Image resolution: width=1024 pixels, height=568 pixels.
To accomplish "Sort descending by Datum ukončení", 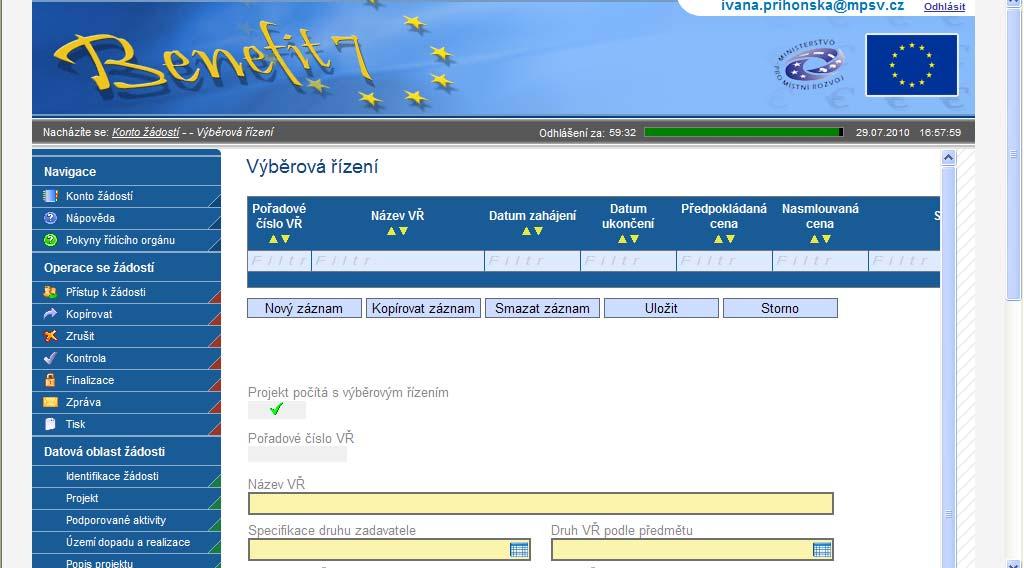I will 634,239.
